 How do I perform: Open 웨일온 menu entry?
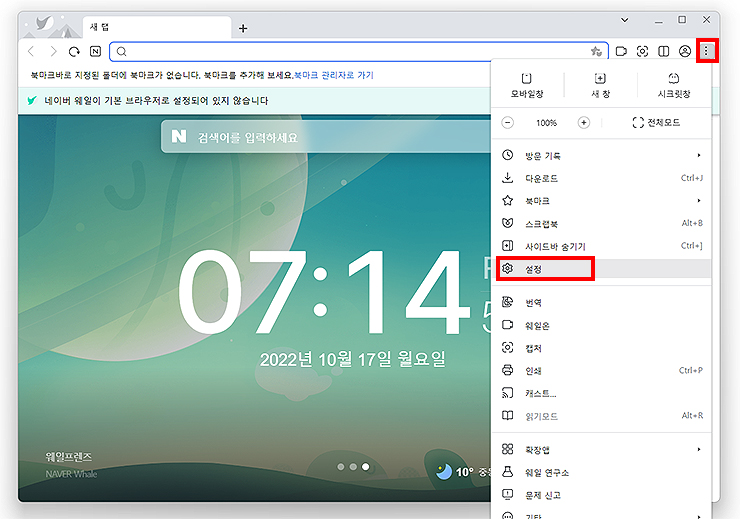pyautogui.click(x=601, y=325)
